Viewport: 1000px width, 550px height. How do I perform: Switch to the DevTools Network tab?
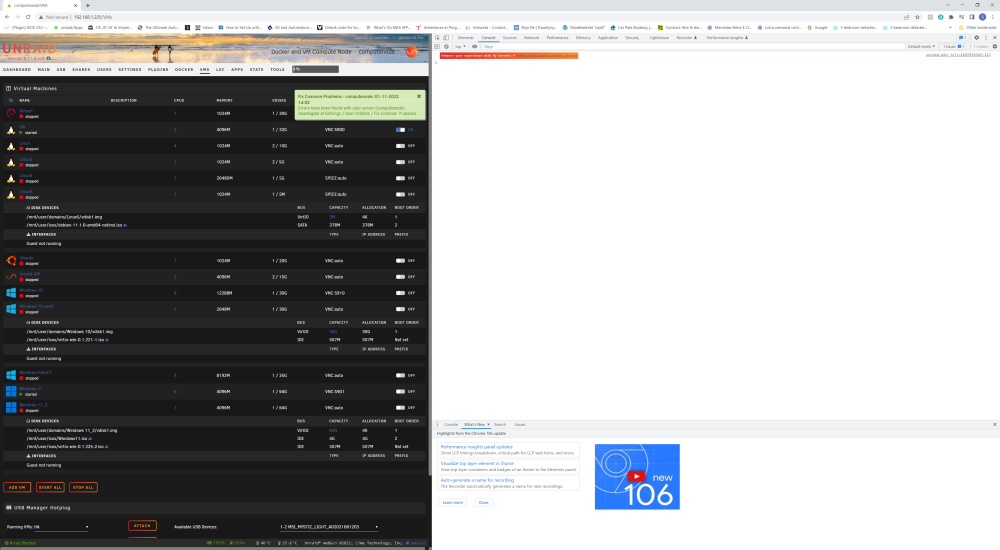pyautogui.click(x=531, y=38)
